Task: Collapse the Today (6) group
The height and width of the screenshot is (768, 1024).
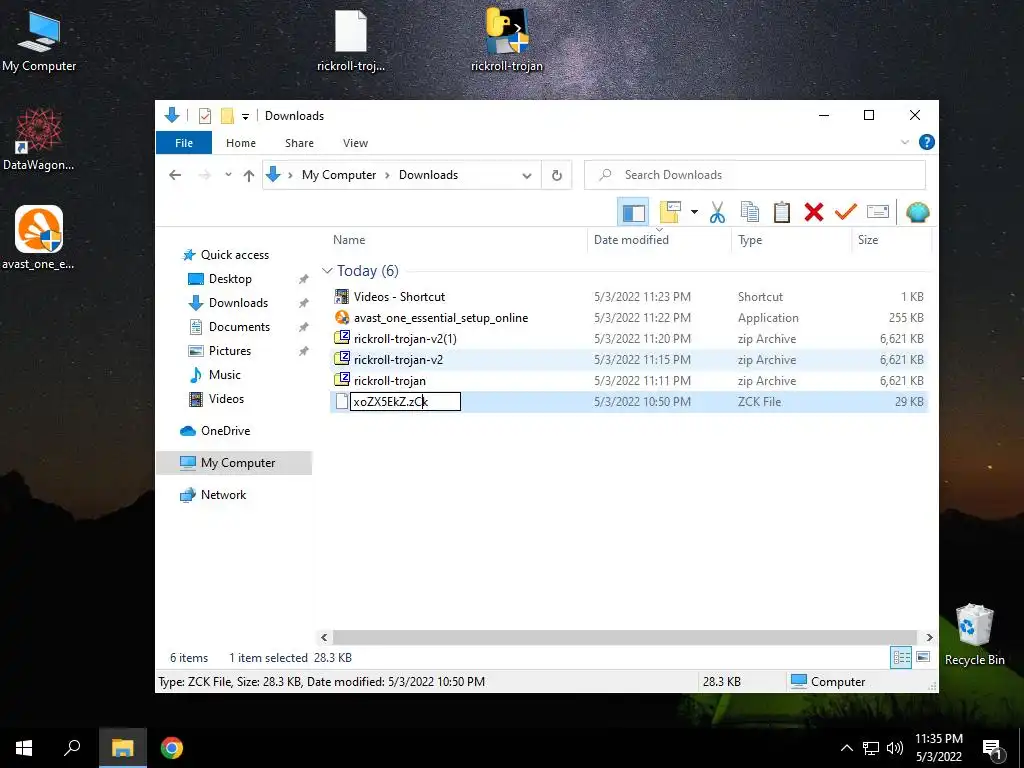Action: coord(327,271)
